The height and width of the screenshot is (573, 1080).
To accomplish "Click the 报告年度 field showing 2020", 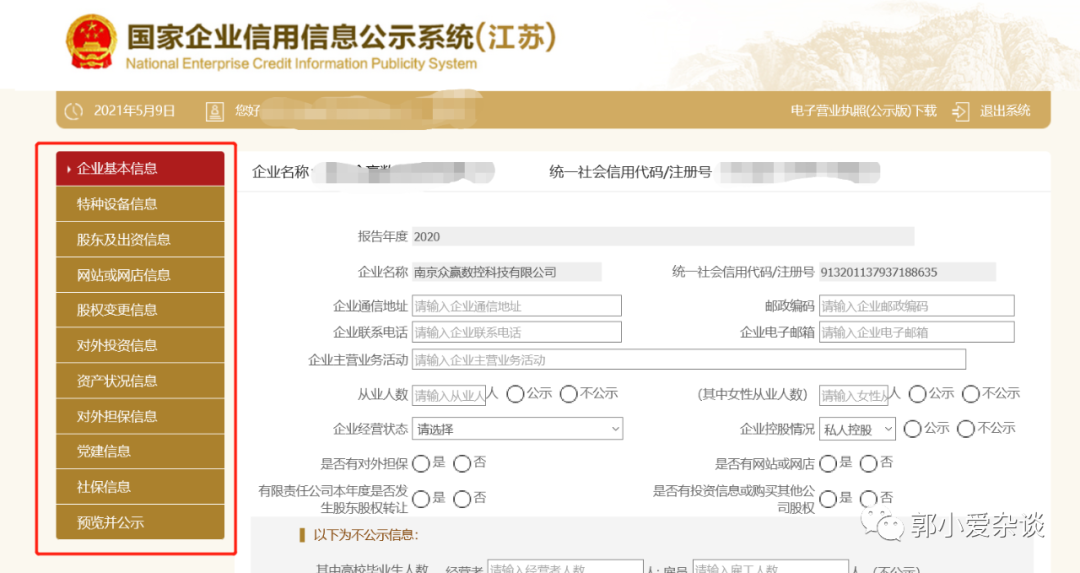I will pyautogui.click(x=663, y=236).
